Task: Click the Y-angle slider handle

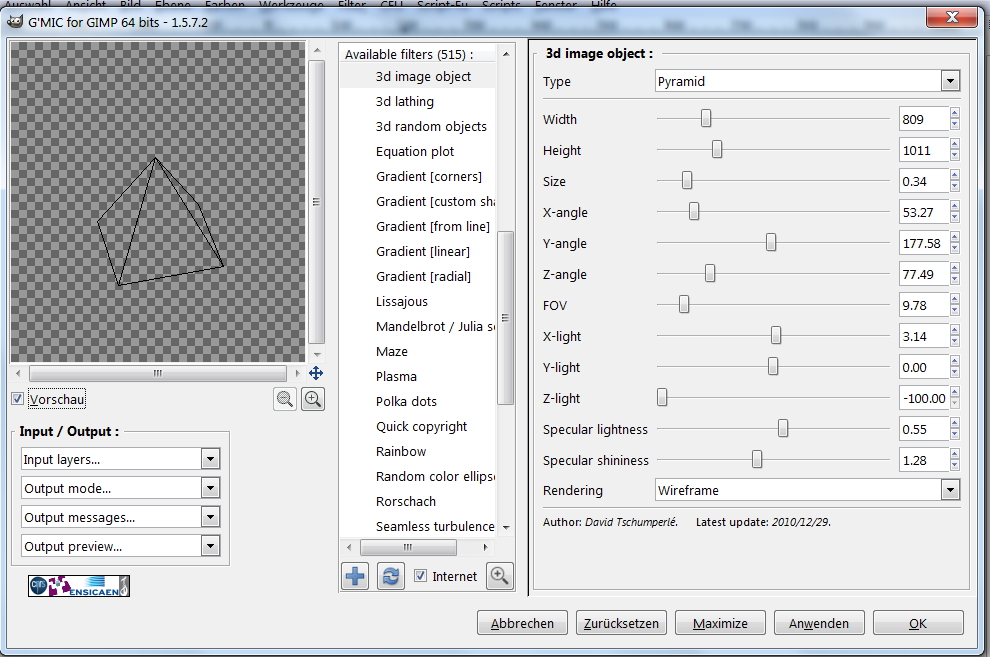Action: [x=771, y=242]
